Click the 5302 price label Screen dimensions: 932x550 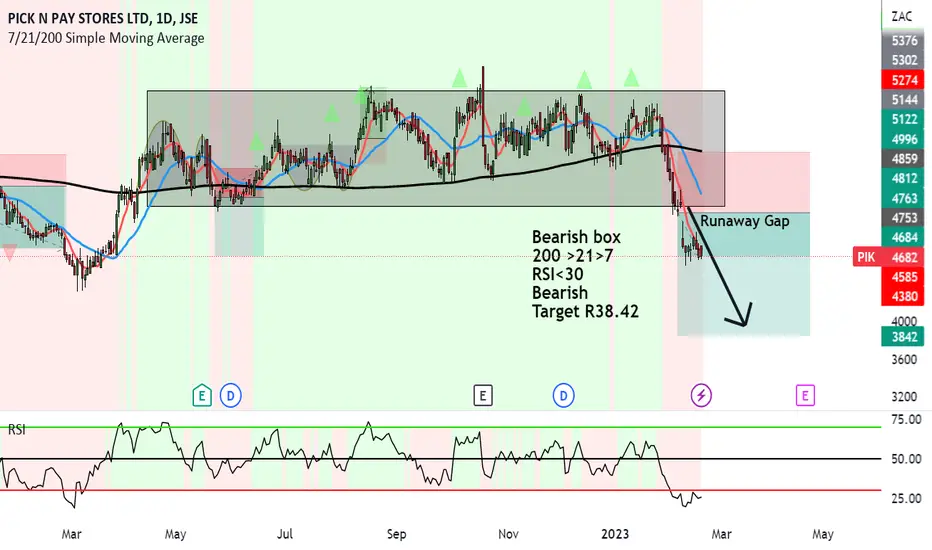904,60
